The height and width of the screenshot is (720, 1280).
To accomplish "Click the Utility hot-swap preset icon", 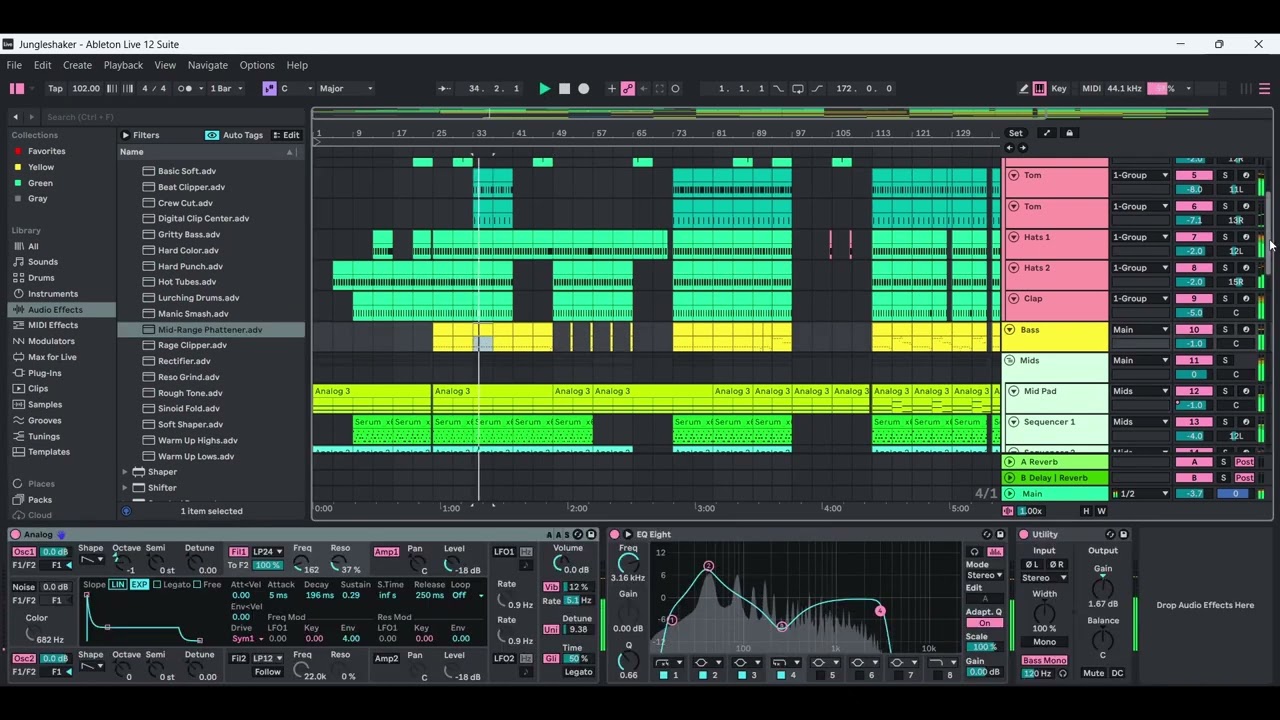I will [1111, 535].
